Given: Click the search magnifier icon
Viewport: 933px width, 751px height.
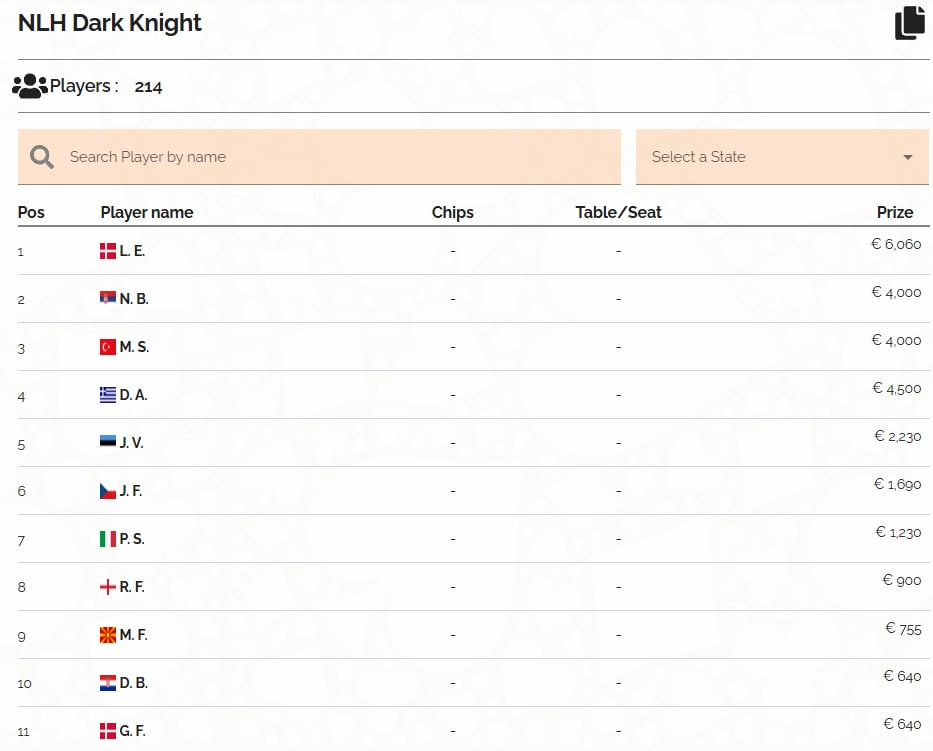Looking at the screenshot, I should pyautogui.click(x=42, y=157).
